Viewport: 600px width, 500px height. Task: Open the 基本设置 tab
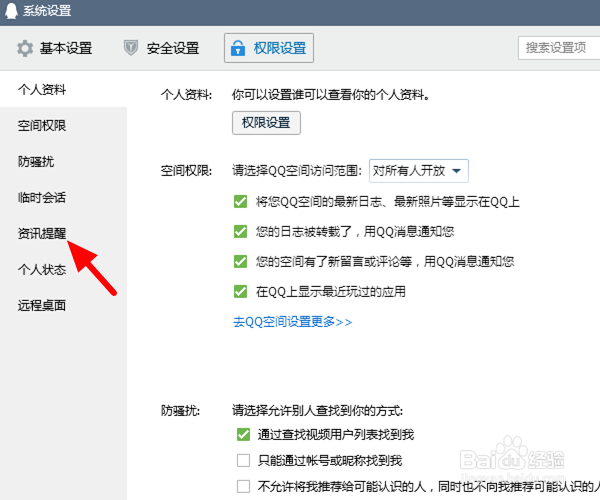click(55, 49)
